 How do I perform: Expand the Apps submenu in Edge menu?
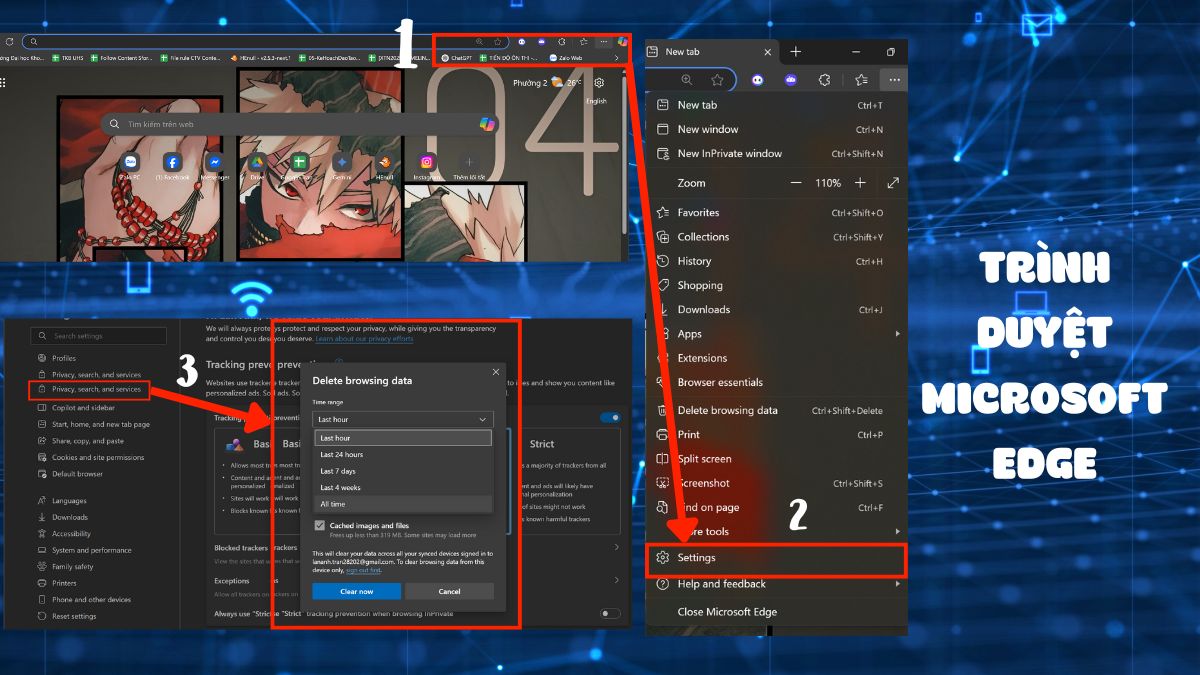point(776,334)
